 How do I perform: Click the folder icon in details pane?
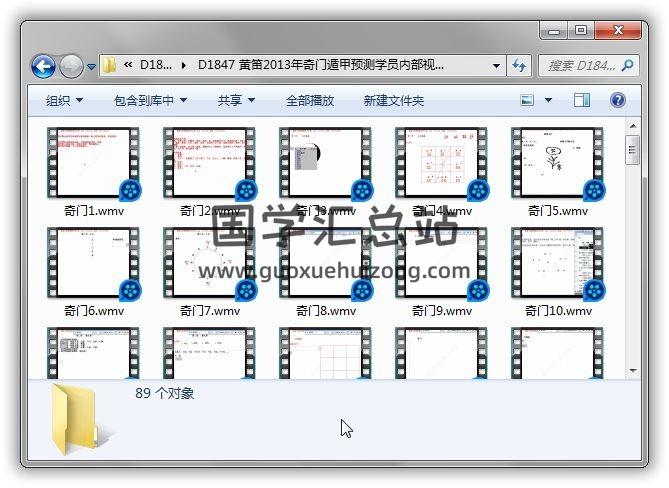(x=81, y=419)
